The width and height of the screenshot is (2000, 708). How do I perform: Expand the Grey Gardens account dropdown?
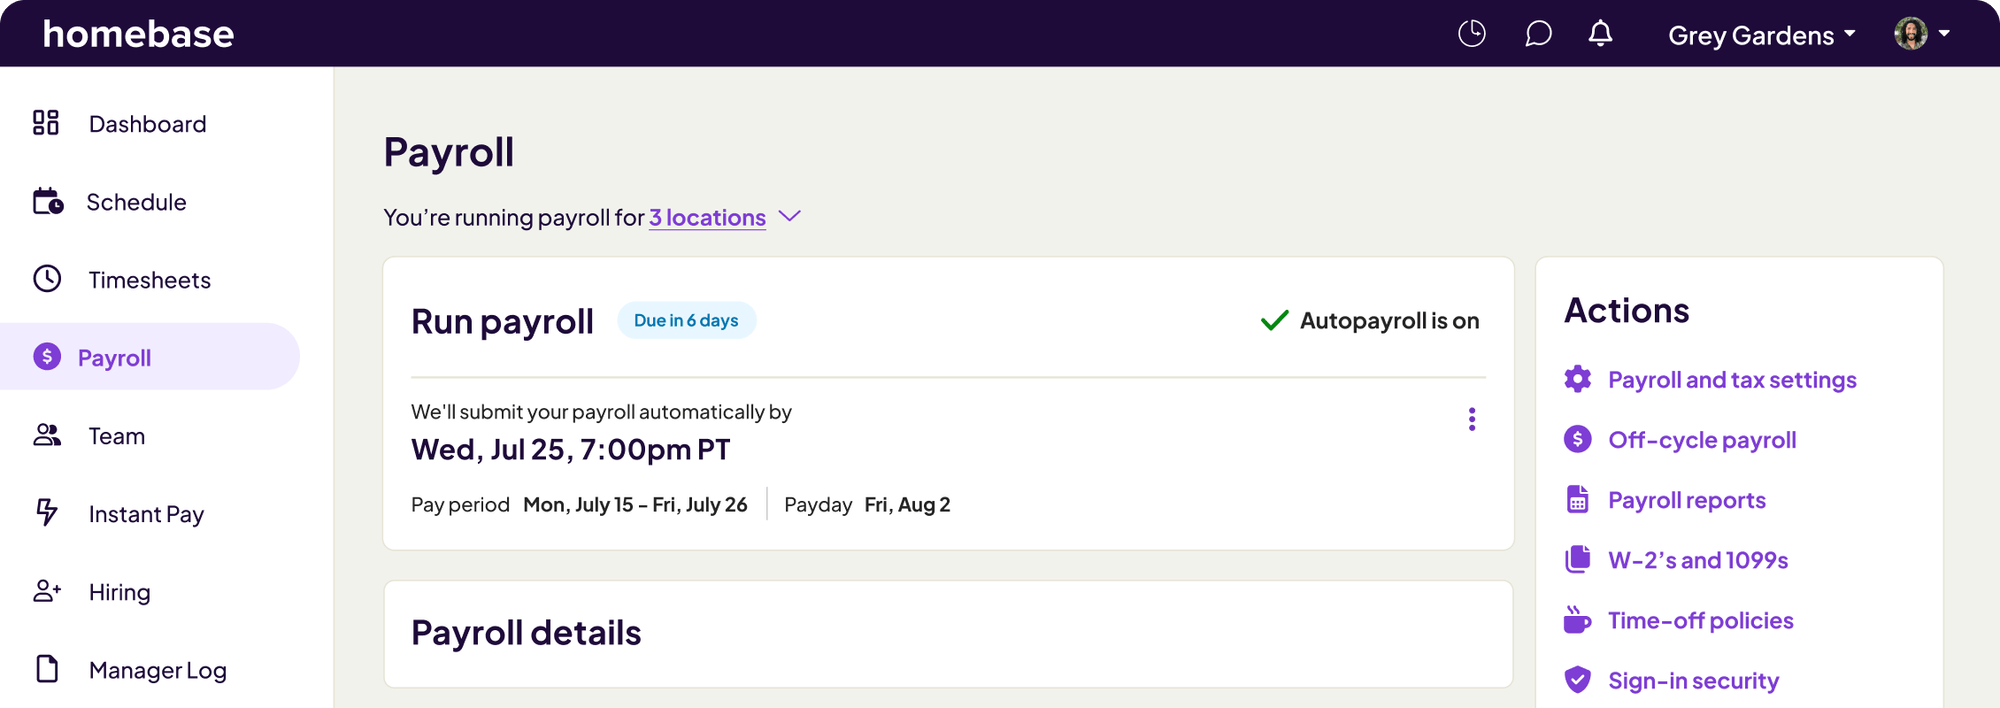(1760, 34)
